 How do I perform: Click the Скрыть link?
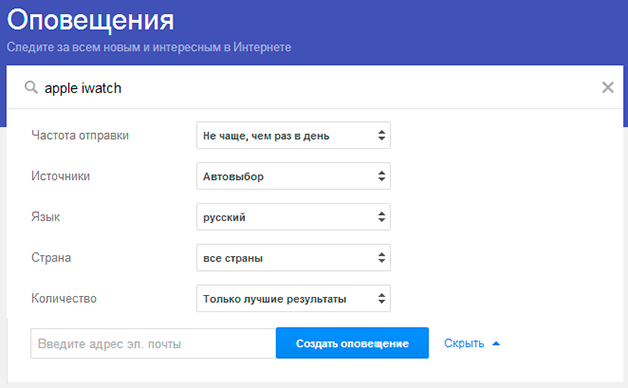click(464, 344)
